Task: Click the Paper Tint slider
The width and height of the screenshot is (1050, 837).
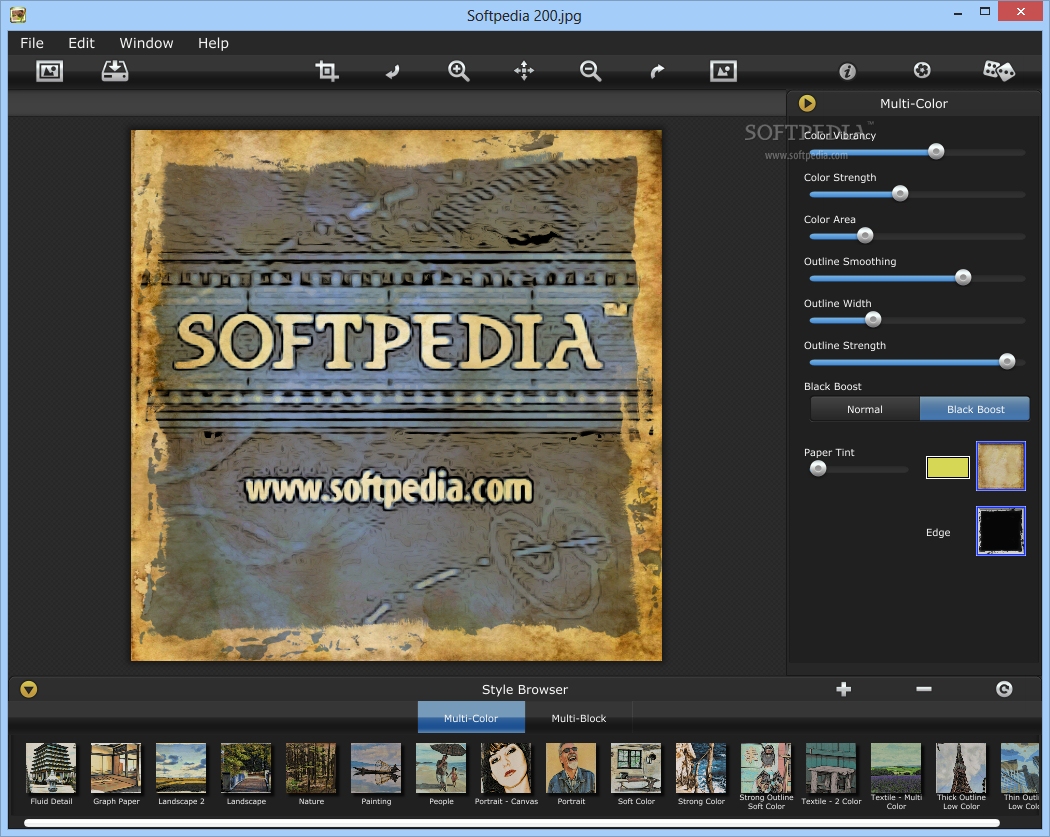Action: [x=859, y=469]
